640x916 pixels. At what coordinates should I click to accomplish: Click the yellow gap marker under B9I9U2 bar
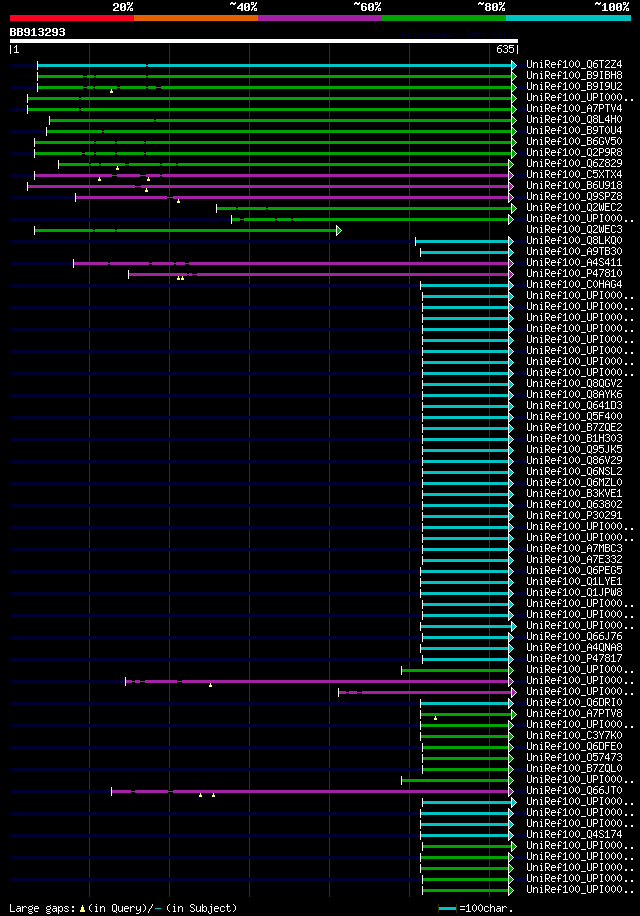(x=112, y=91)
